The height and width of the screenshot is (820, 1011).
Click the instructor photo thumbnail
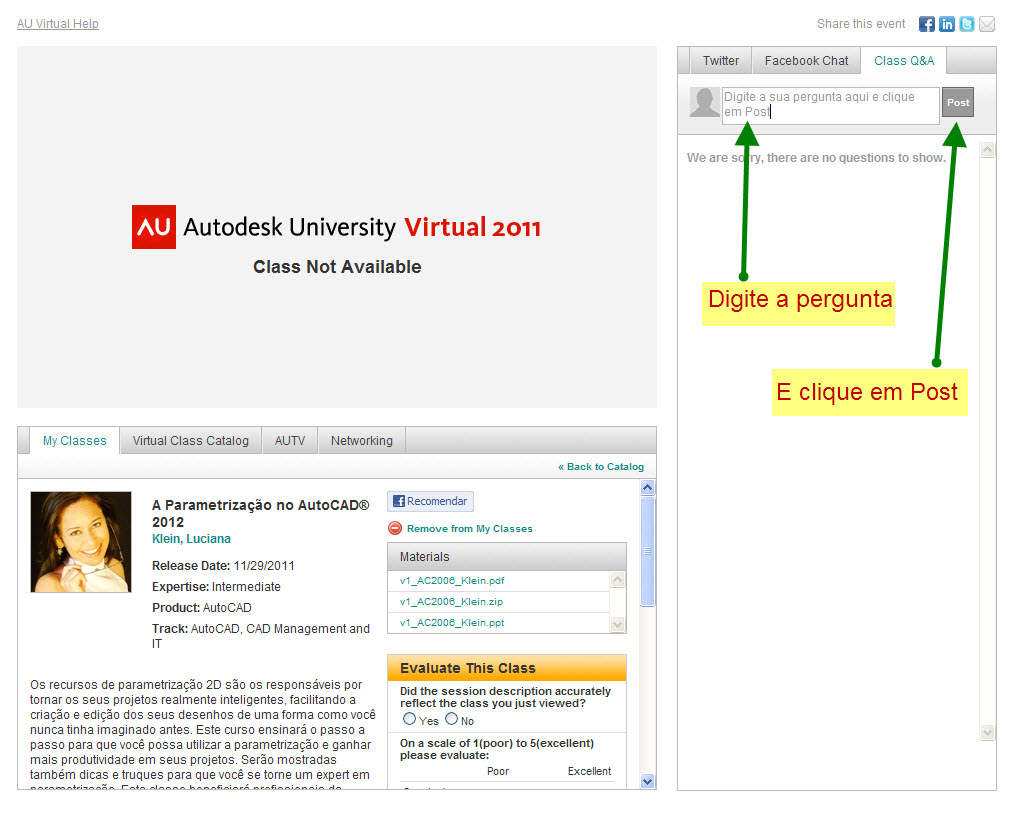point(81,542)
